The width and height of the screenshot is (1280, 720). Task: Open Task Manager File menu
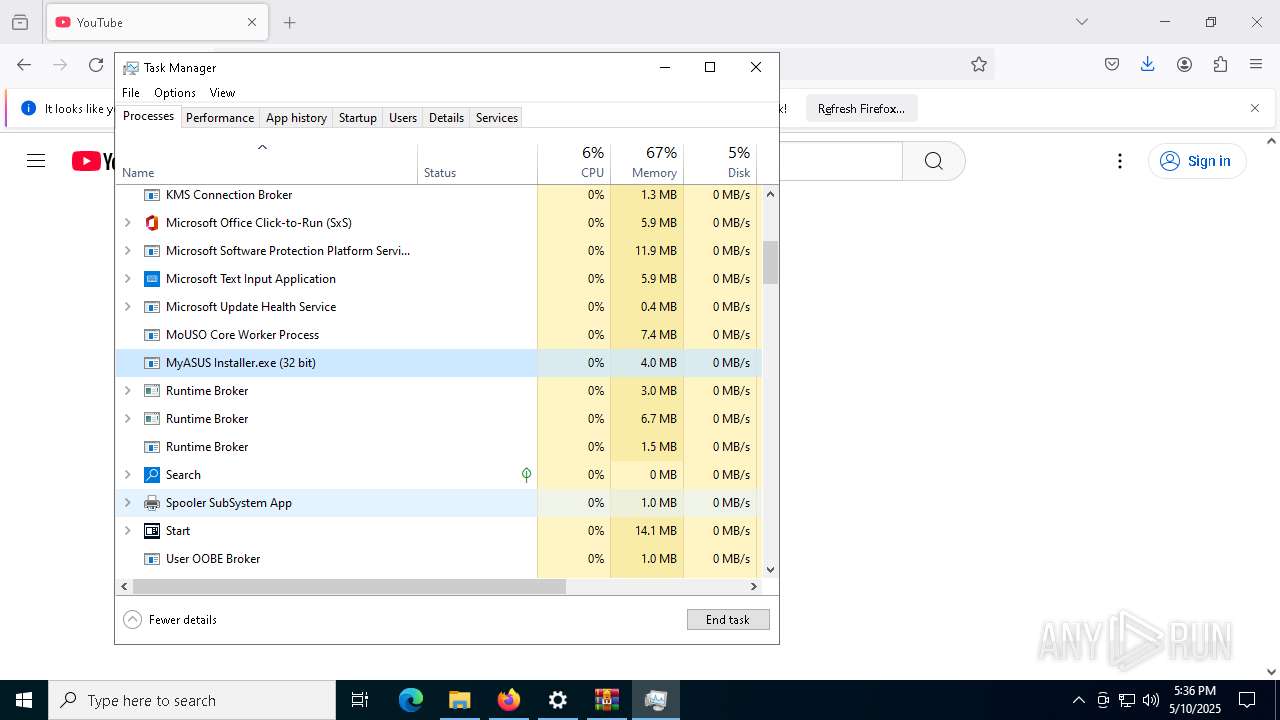click(131, 93)
